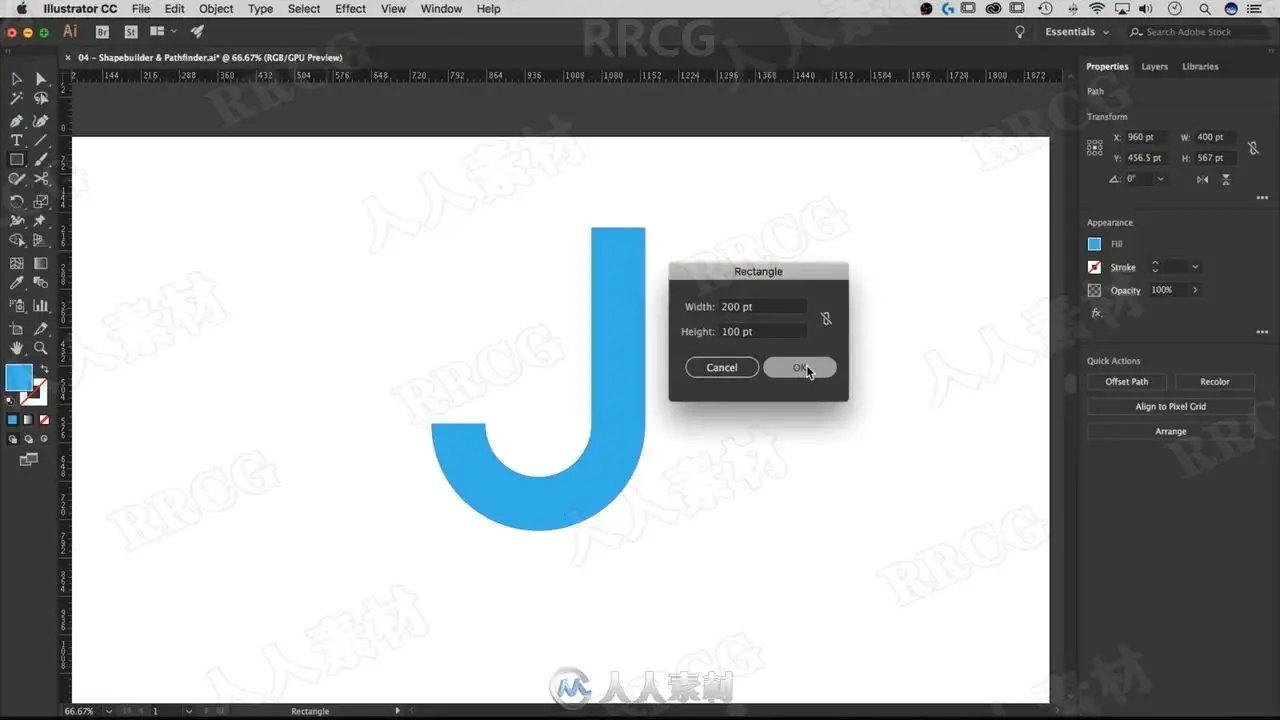The height and width of the screenshot is (720, 1280).
Task: Click the Width field in Rectangle dialog
Action: click(x=762, y=307)
